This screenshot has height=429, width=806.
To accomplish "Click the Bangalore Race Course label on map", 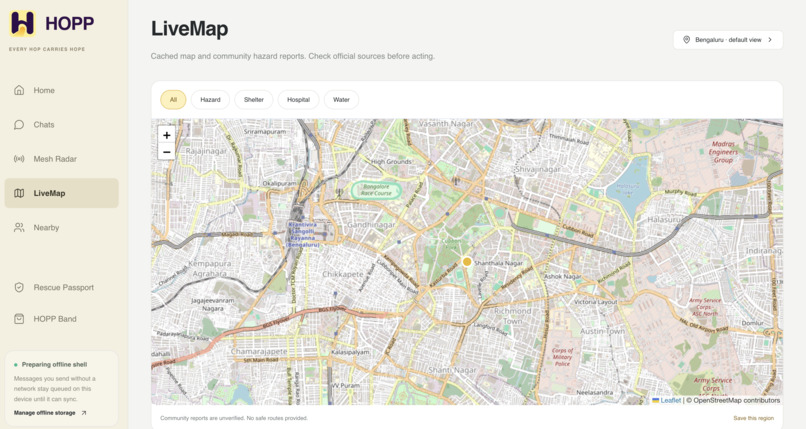I will tap(376, 190).
